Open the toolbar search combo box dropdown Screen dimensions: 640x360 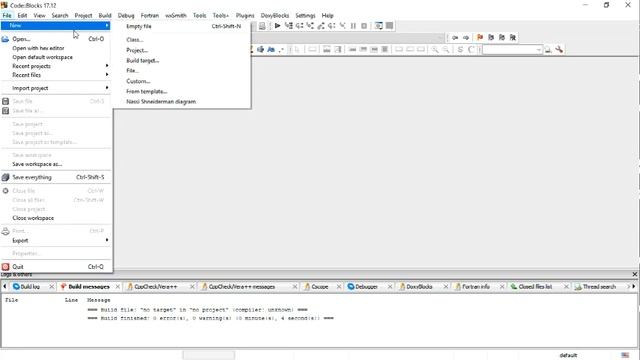click(x=538, y=50)
